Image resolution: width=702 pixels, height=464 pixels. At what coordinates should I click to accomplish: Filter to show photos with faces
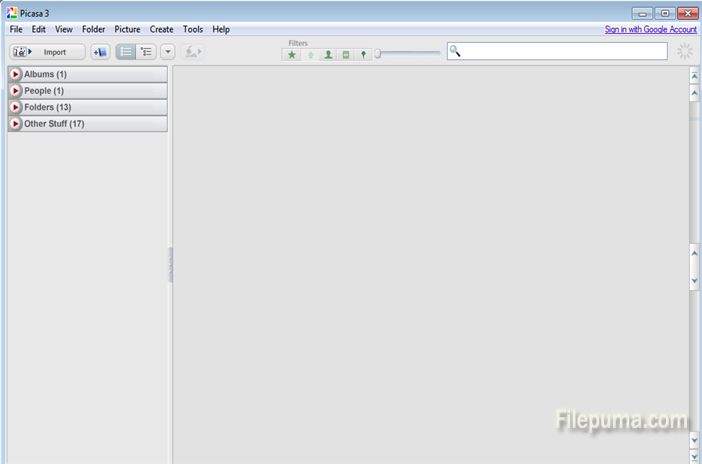[328, 55]
